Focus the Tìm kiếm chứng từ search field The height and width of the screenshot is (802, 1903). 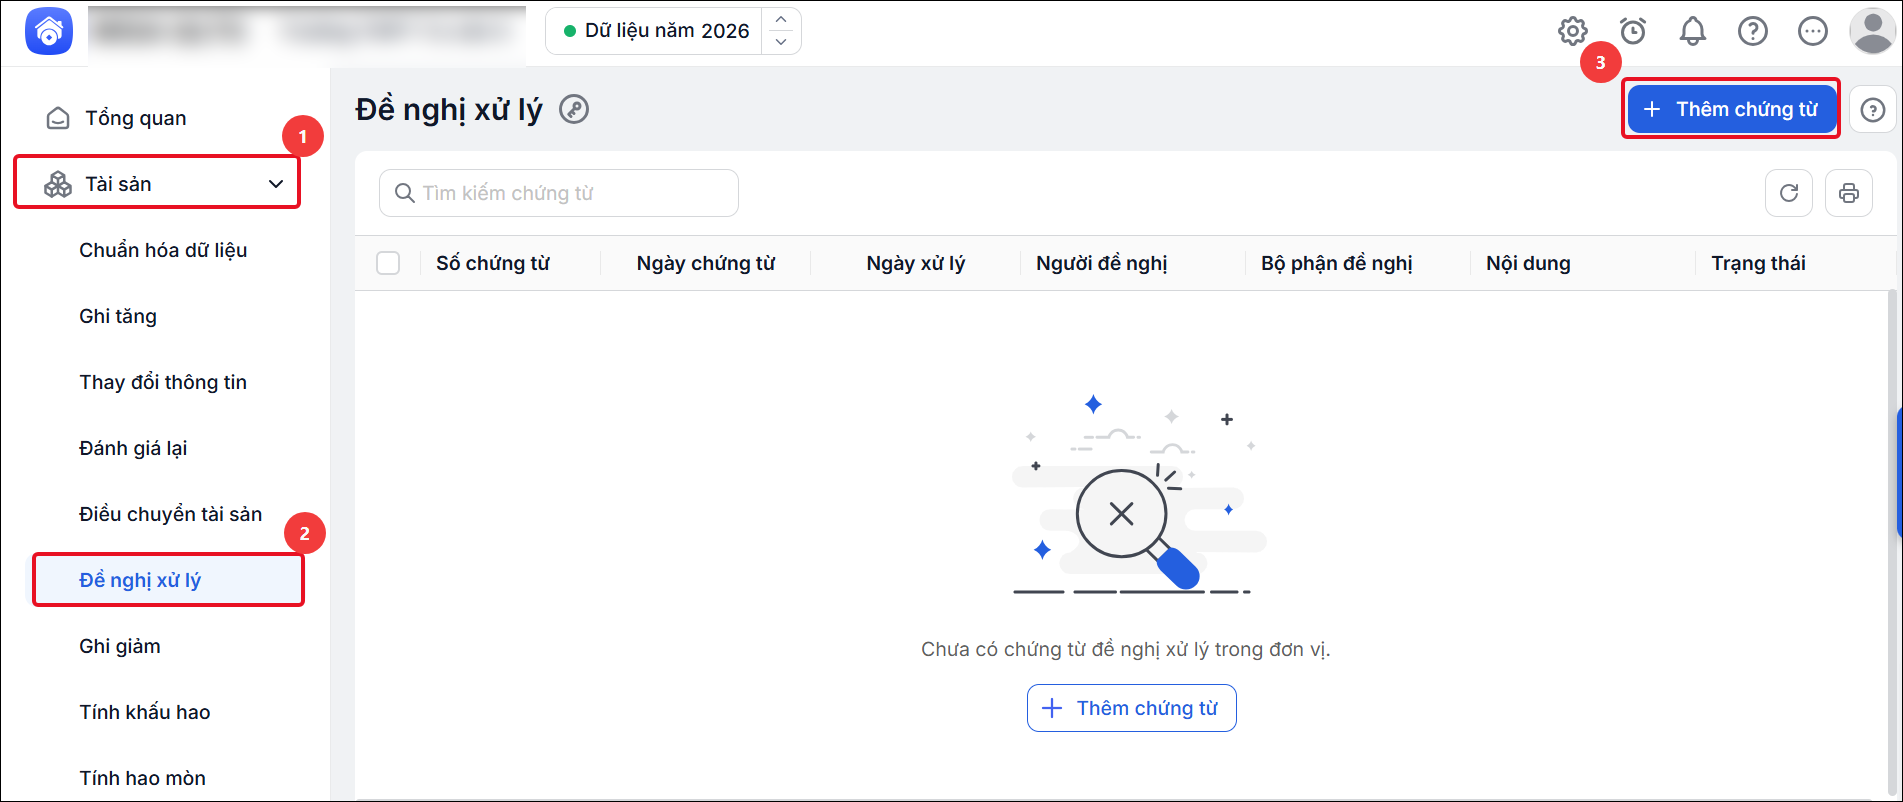559,193
